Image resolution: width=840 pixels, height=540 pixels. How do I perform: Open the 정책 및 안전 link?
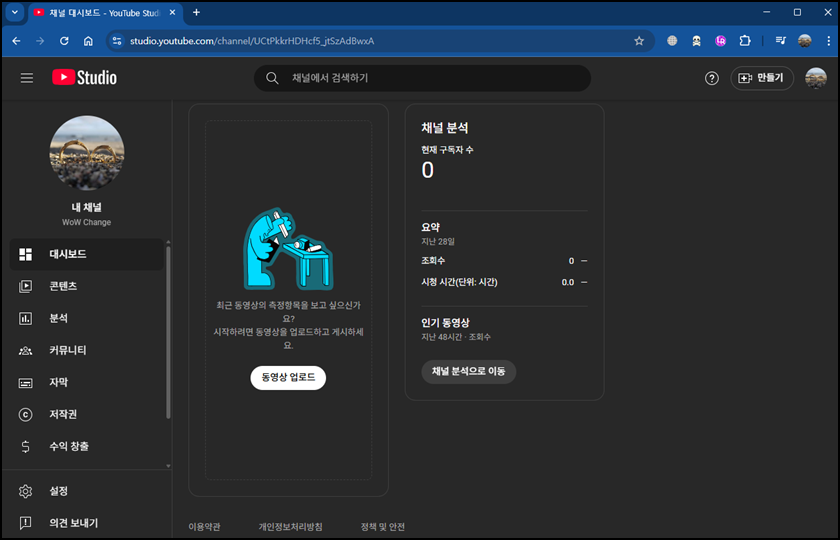click(382, 527)
